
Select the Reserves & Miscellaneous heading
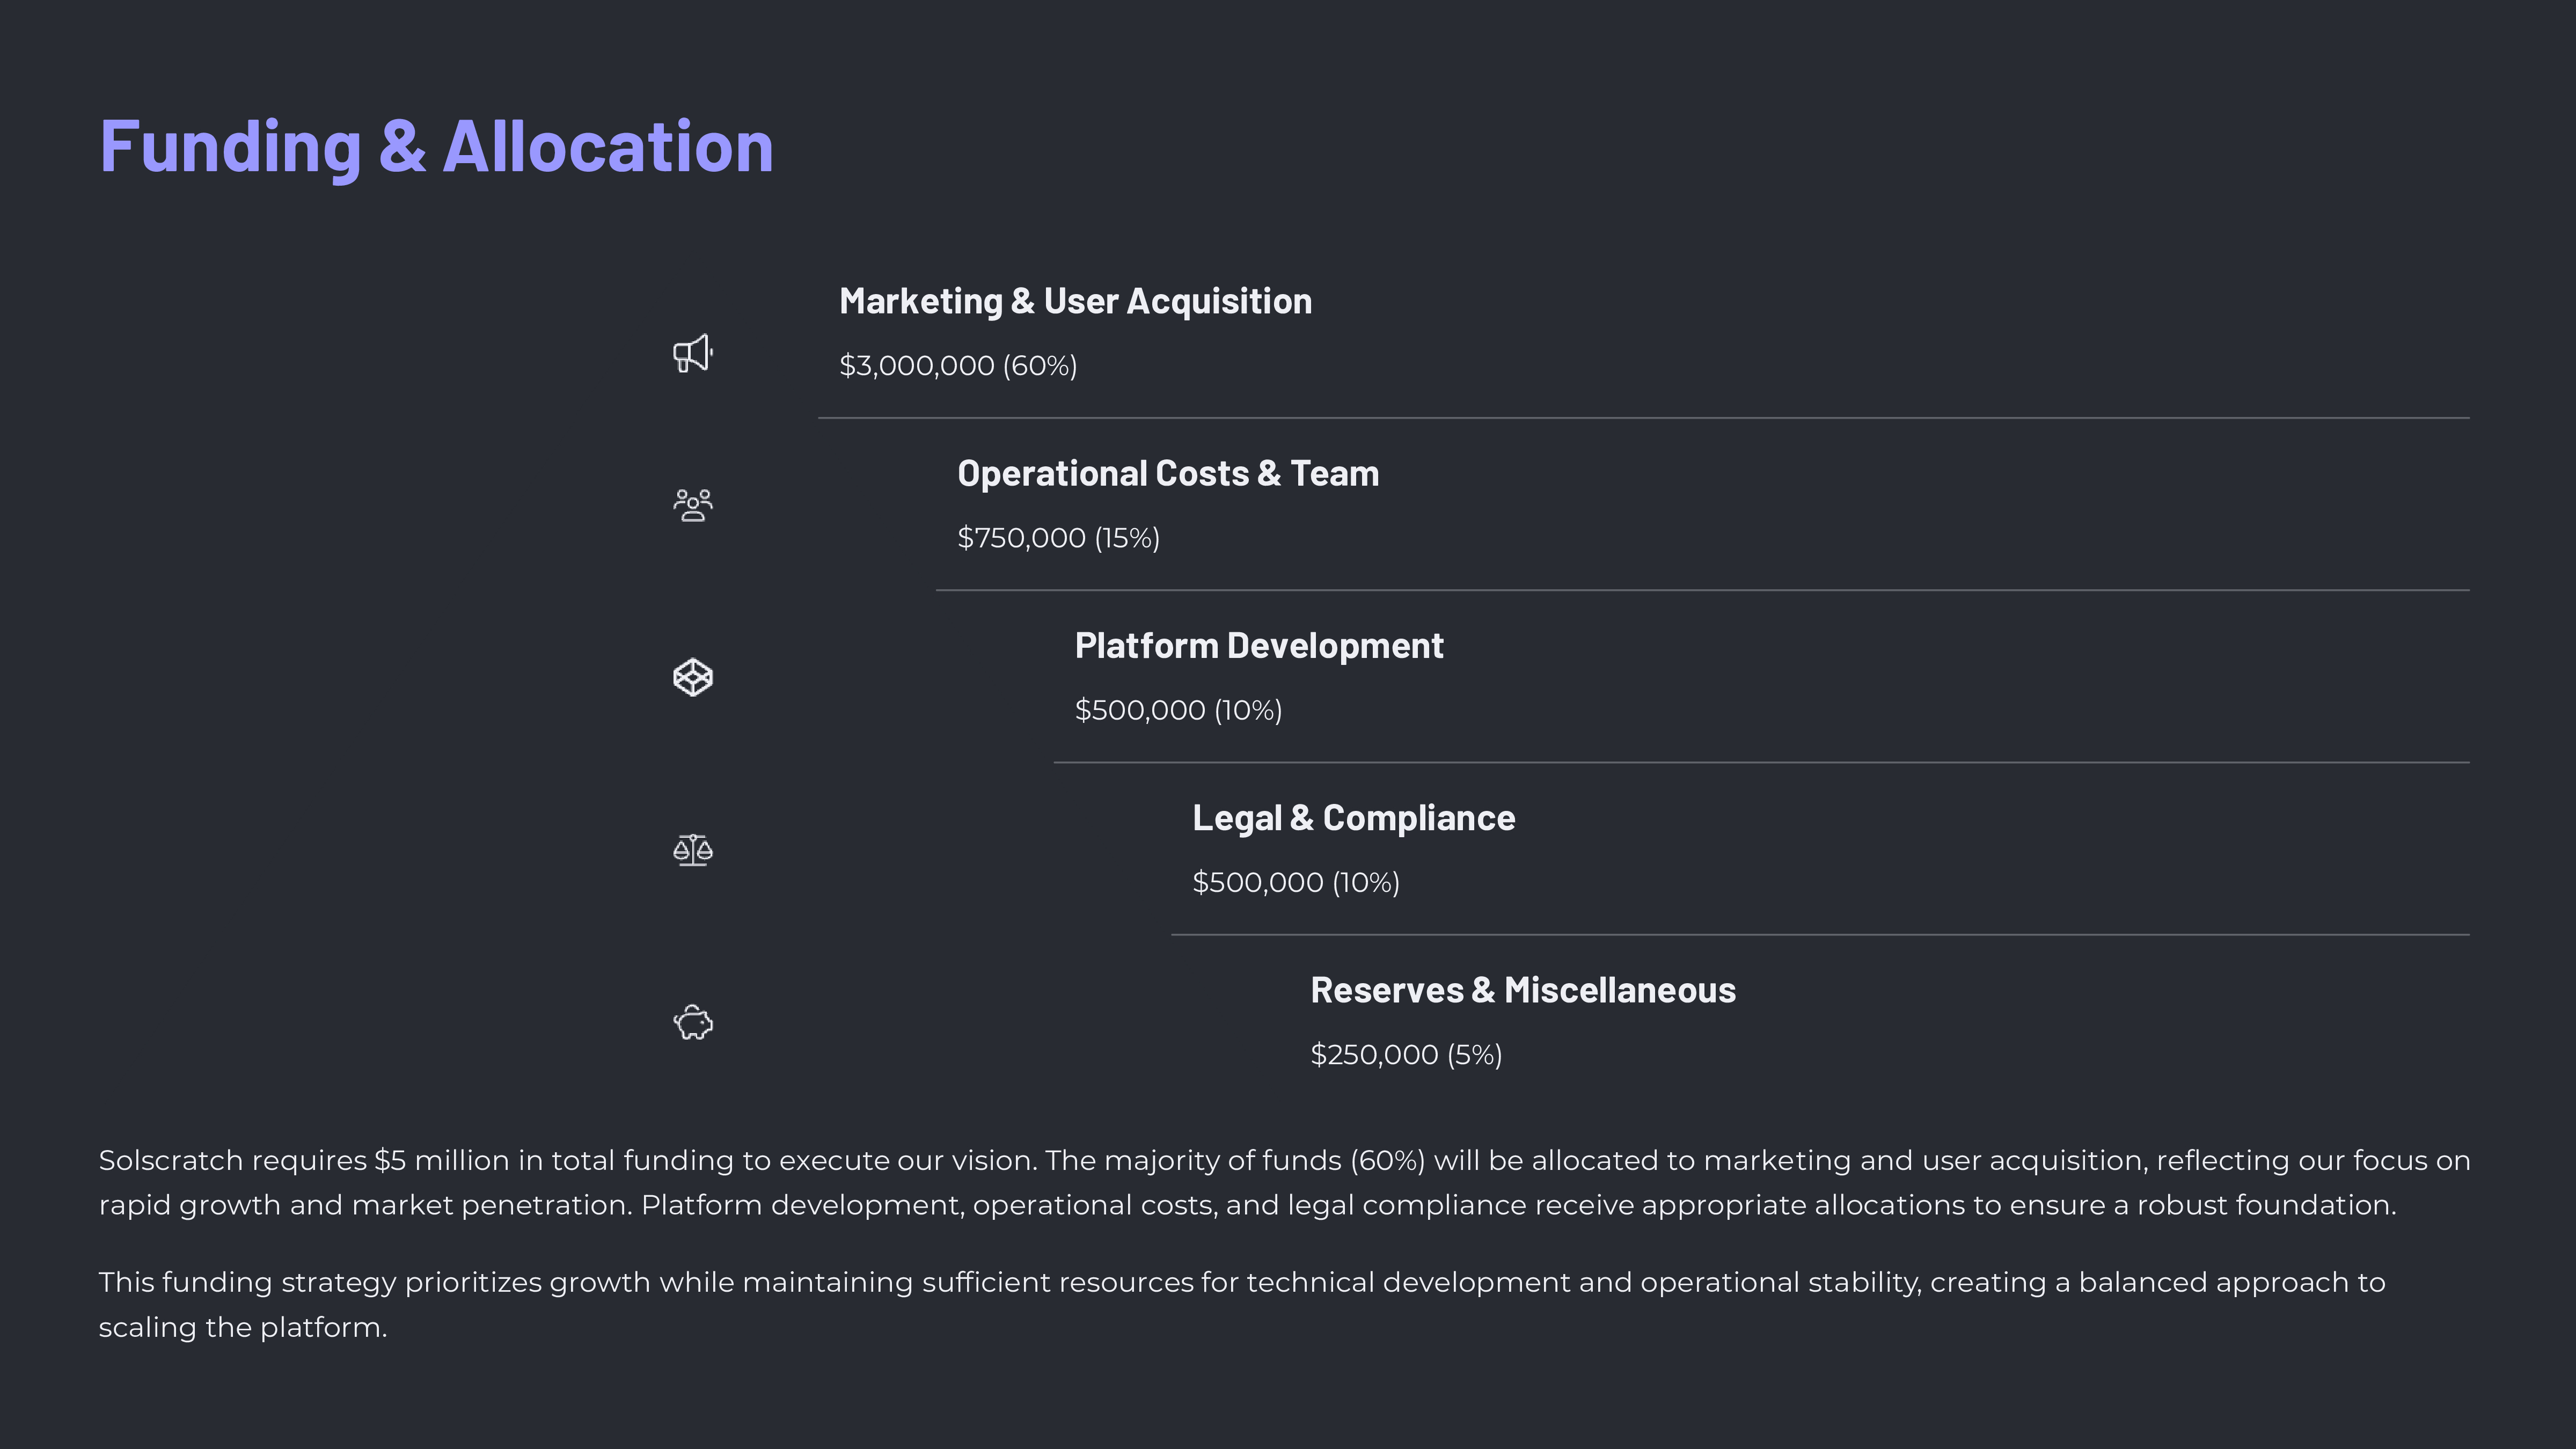tap(1523, 990)
